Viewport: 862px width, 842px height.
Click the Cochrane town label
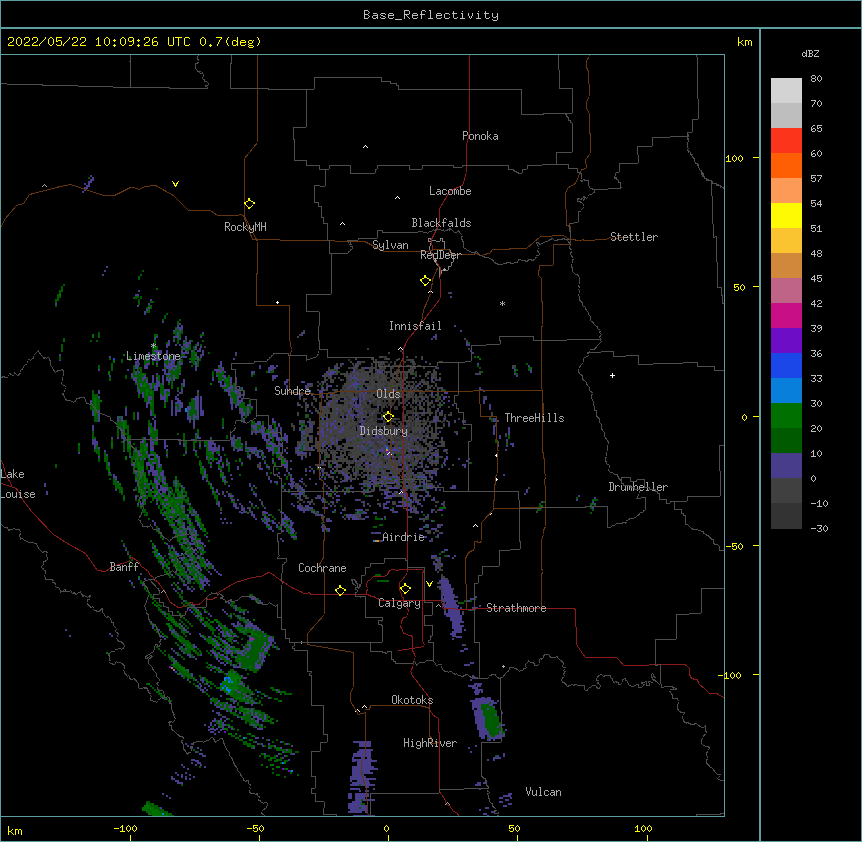[322, 568]
